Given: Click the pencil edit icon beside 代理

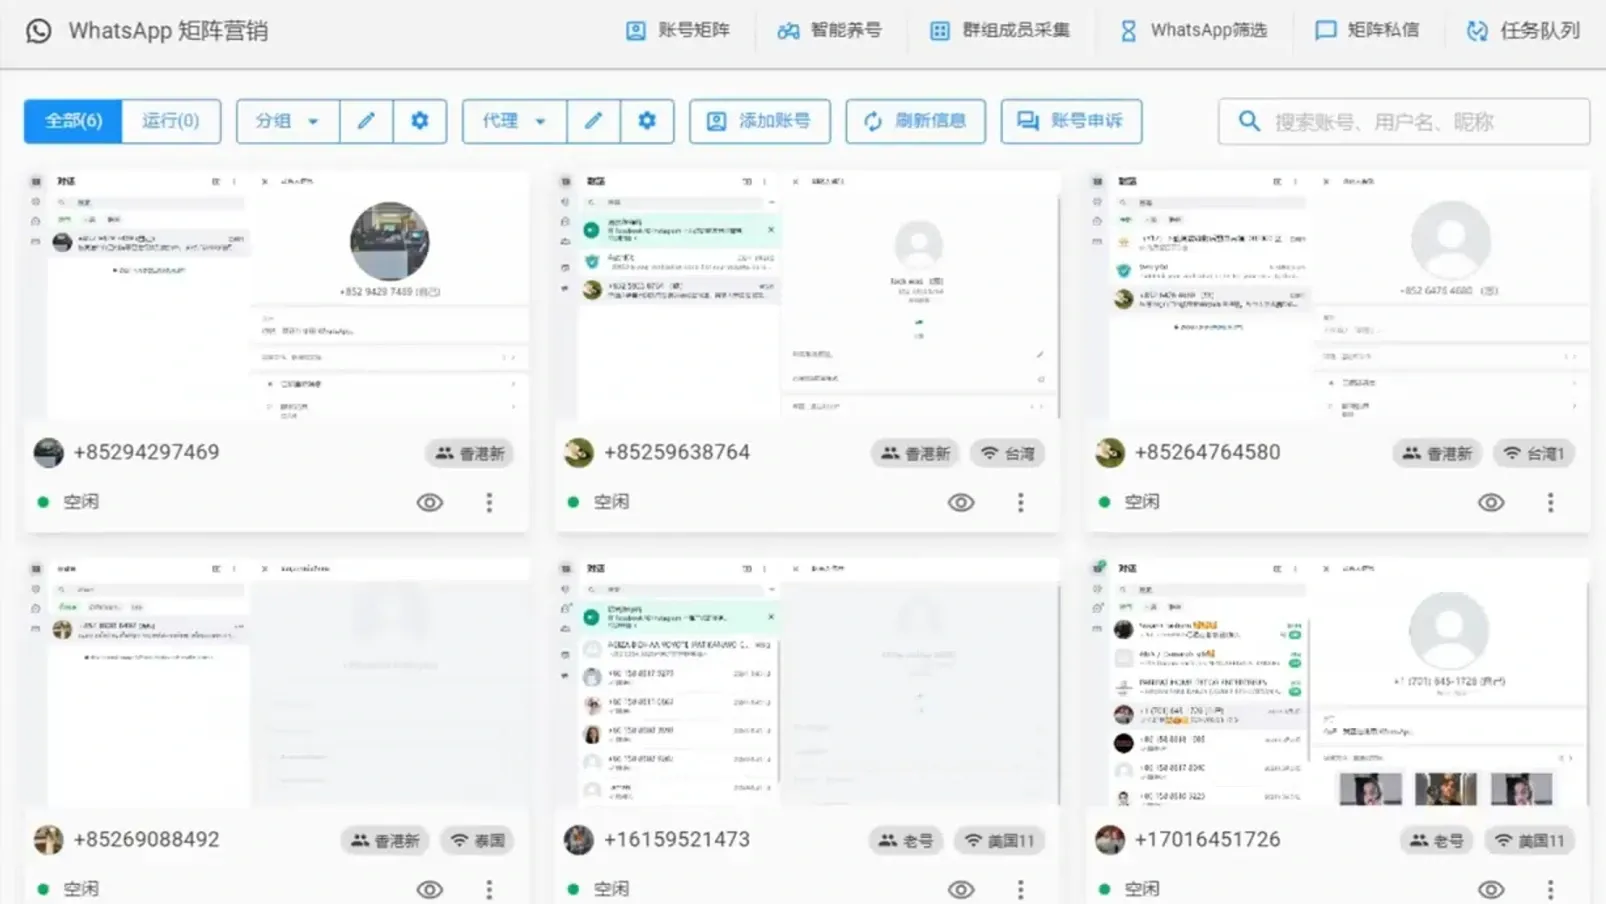Looking at the screenshot, I should 594,121.
